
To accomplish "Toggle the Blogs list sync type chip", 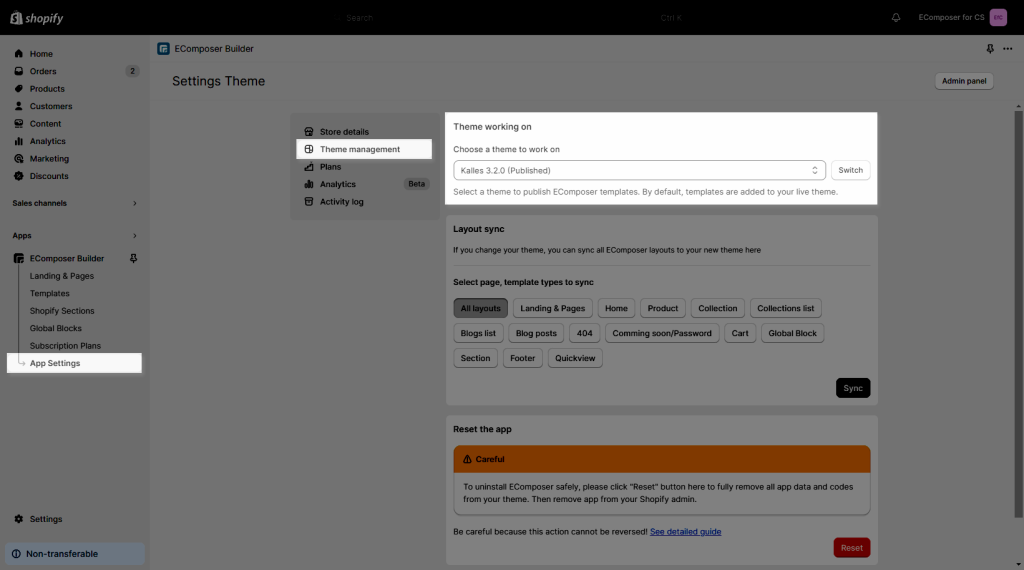I will click(x=478, y=333).
